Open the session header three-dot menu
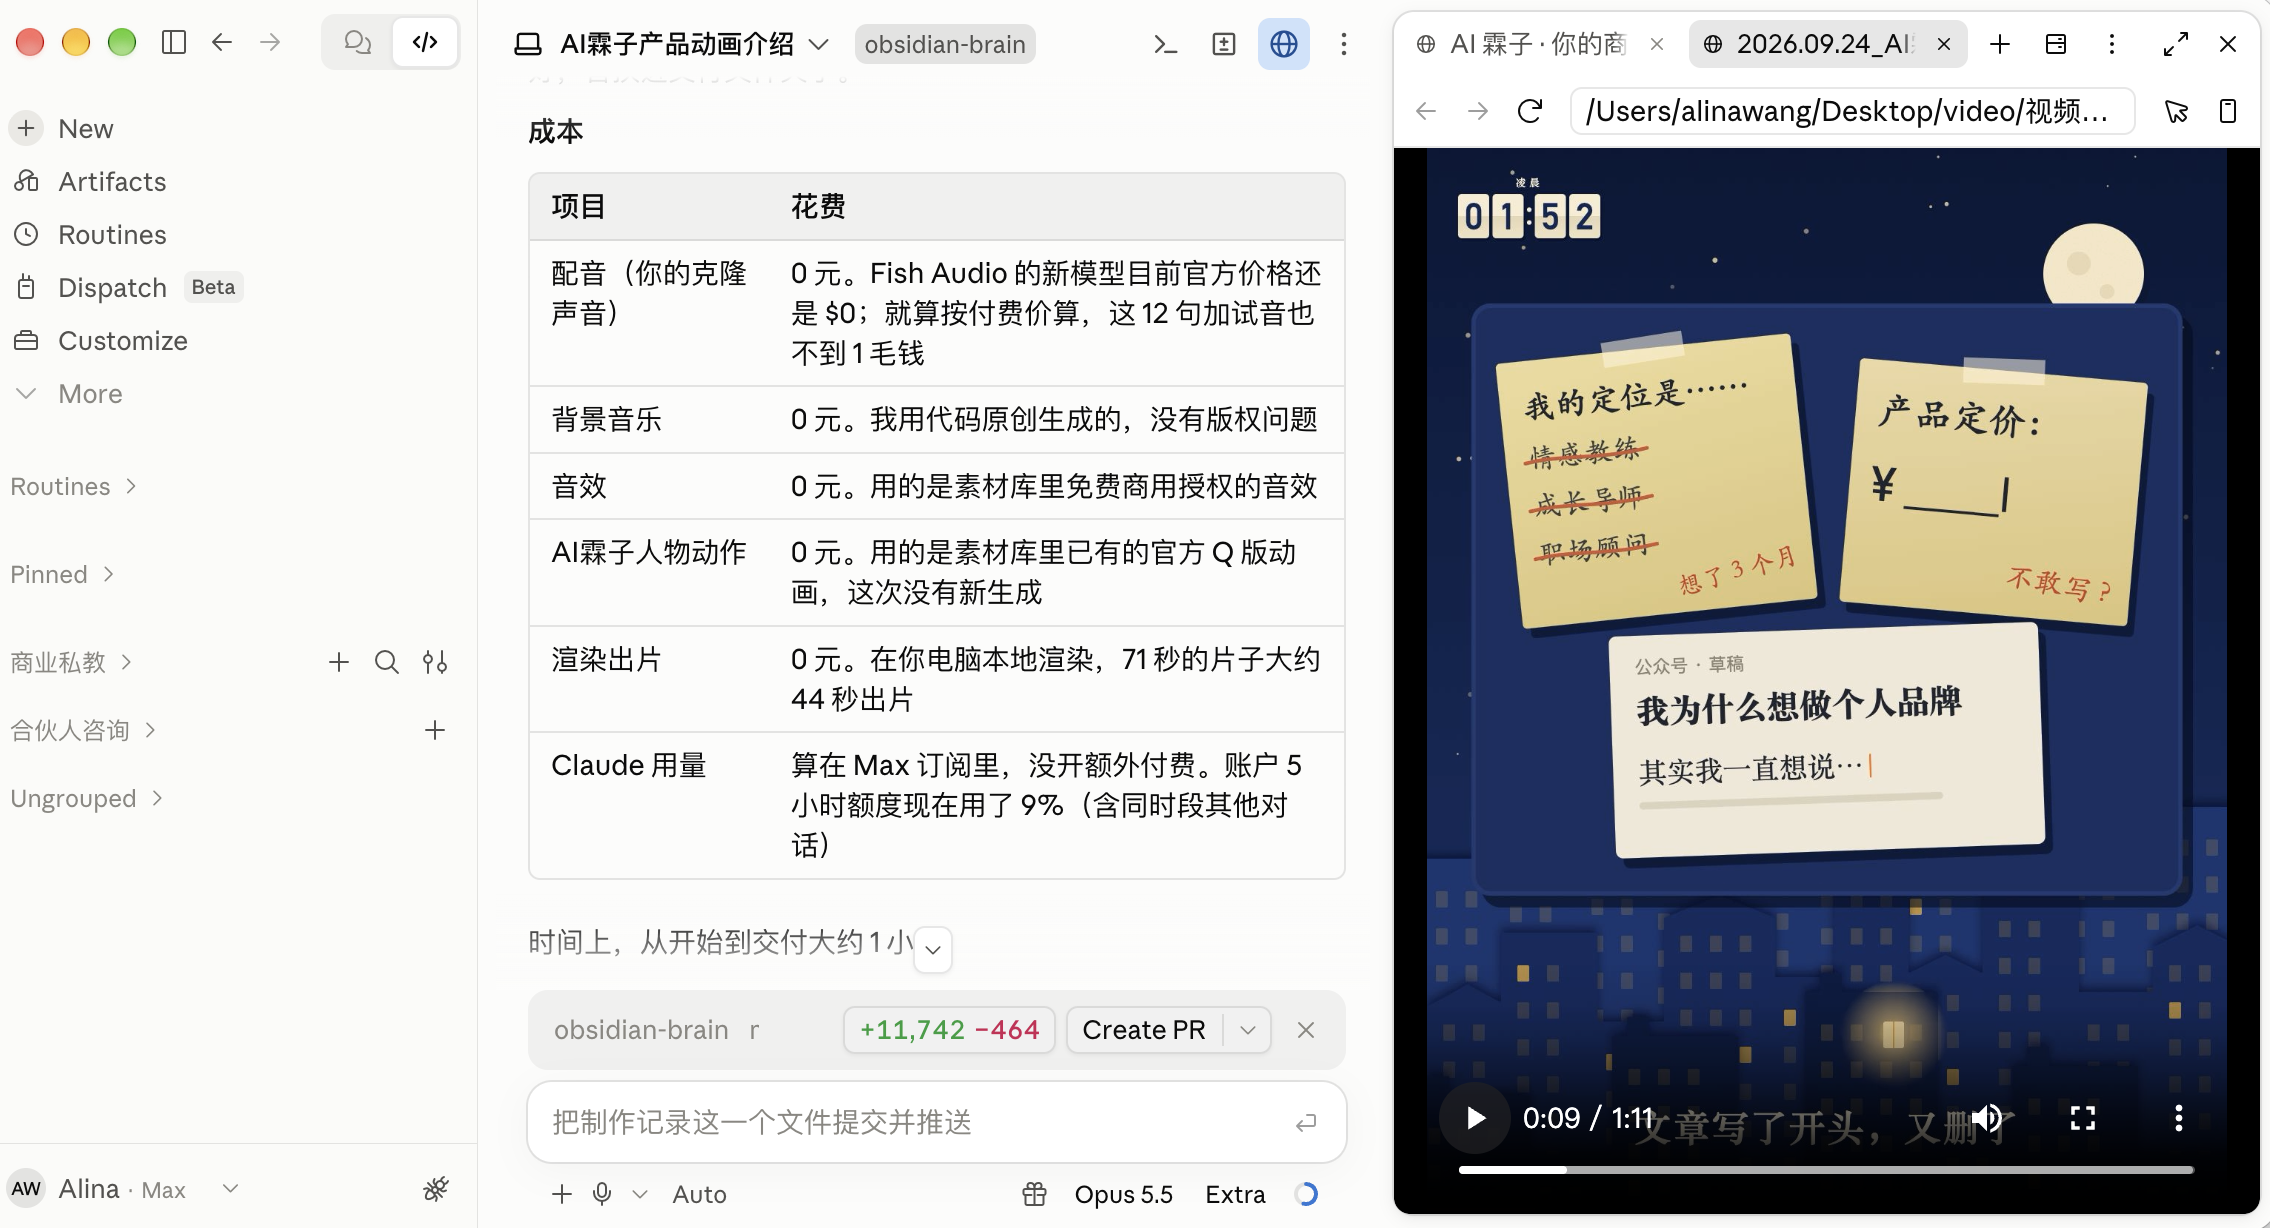Screen dimensions: 2270x1228 tap(1344, 44)
